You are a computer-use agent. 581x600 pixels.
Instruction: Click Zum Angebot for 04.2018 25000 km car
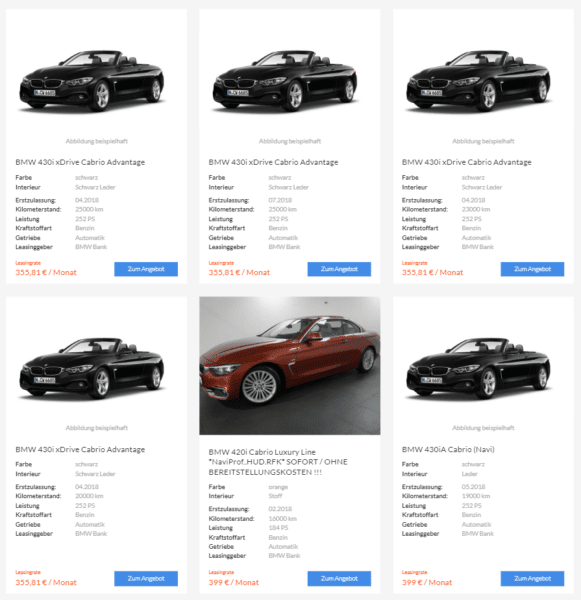point(146,269)
